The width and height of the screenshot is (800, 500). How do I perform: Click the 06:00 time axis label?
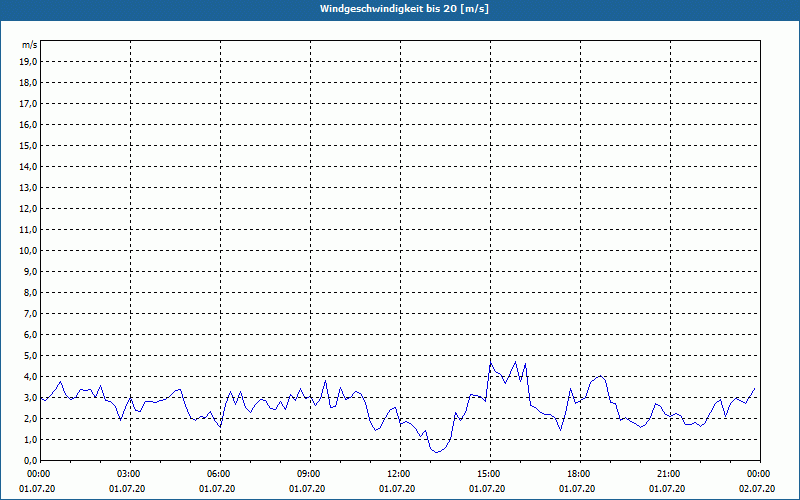click(220, 474)
